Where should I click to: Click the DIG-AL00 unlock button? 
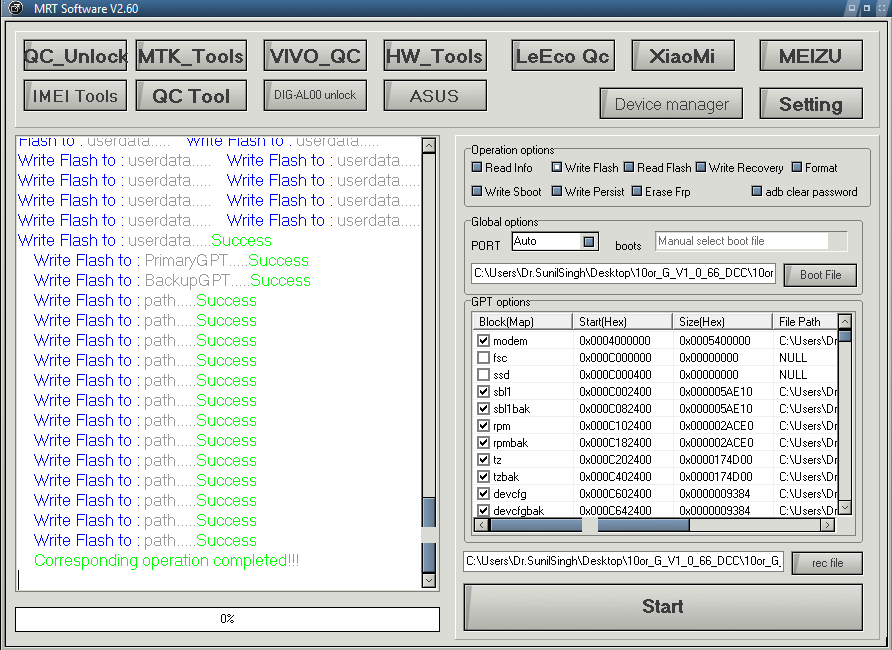pos(315,96)
